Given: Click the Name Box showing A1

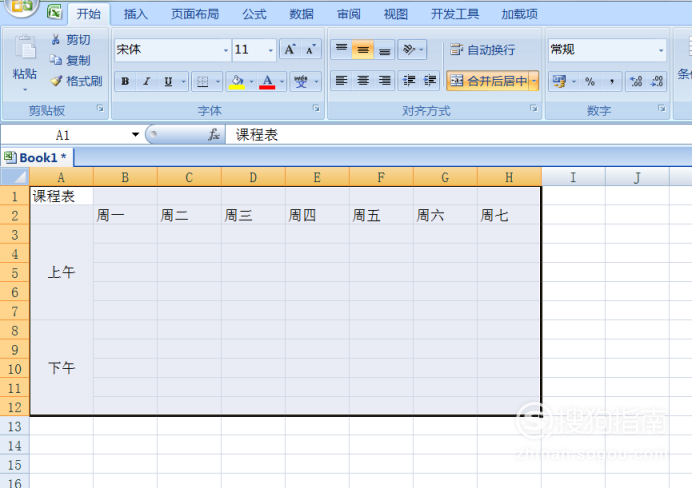Looking at the screenshot, I should click(x=64, y=135).
